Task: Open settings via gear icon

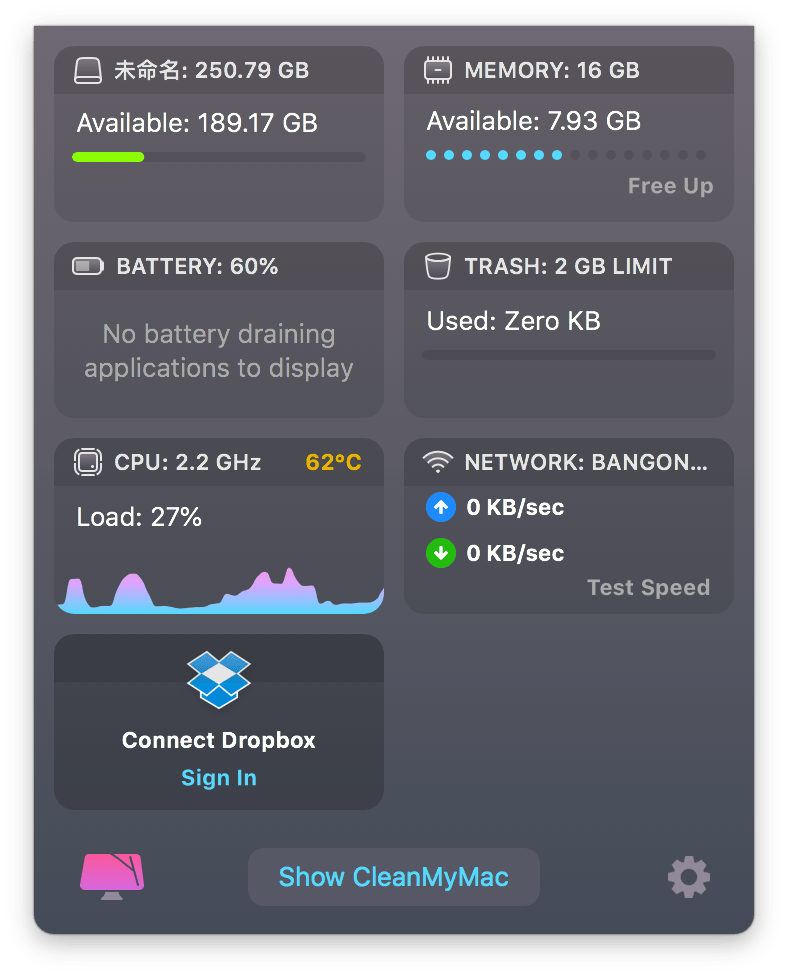Action: pos(689,877)
